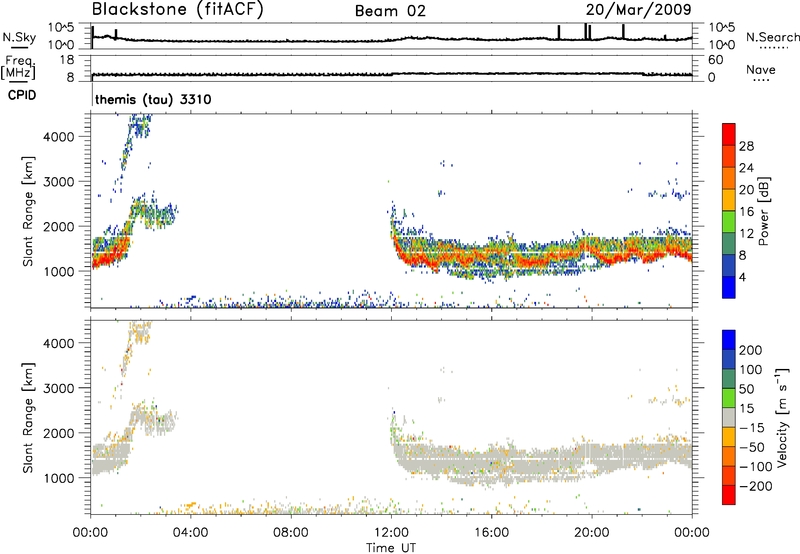The height and width of the screenshot is (554, 800).
Task: Click the 'Slant Range [km]' label of power panel
Action: coord(28,211)
